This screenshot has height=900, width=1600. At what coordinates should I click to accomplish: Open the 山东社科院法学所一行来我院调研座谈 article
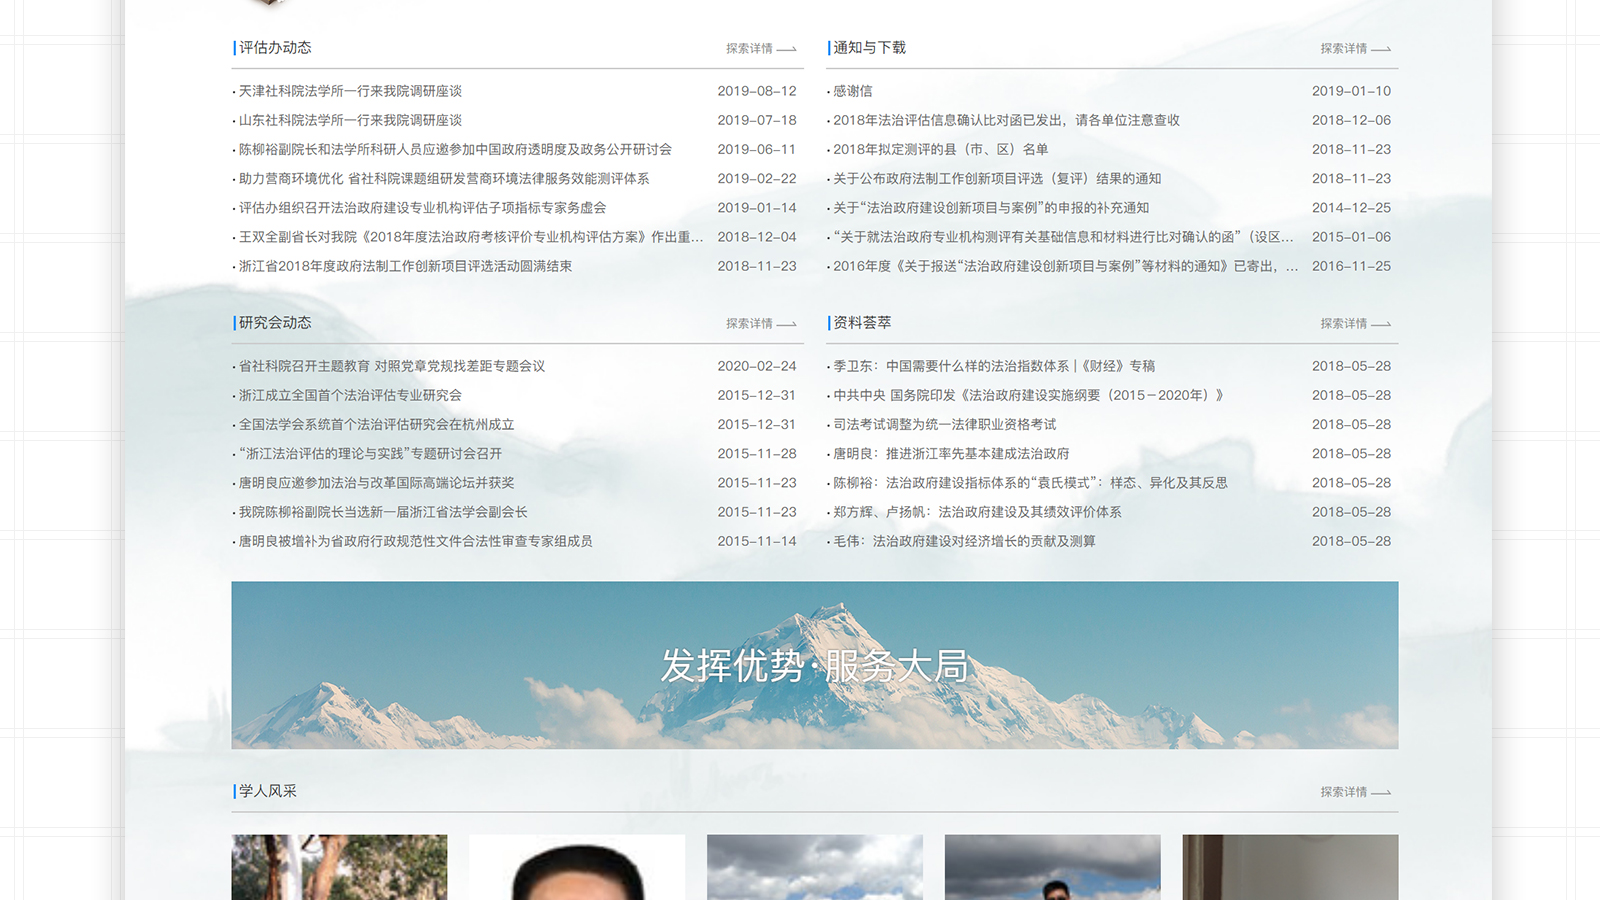click(x=350, y=120)
